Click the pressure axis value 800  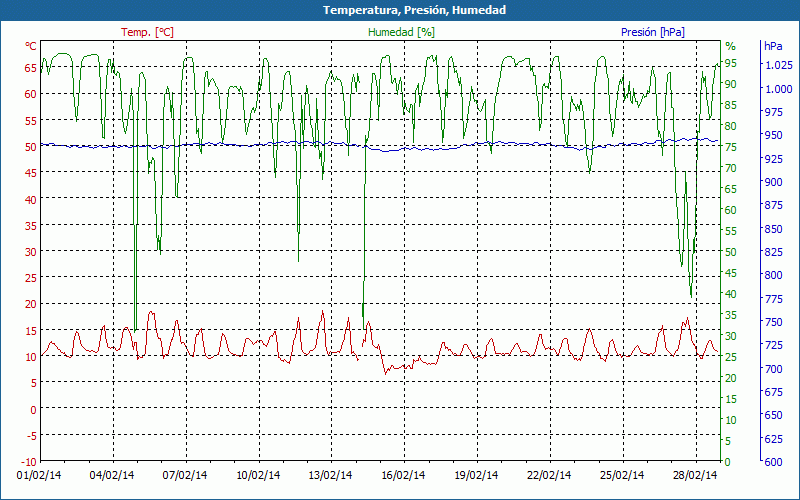pyautogui.click(x=774, y=275)
